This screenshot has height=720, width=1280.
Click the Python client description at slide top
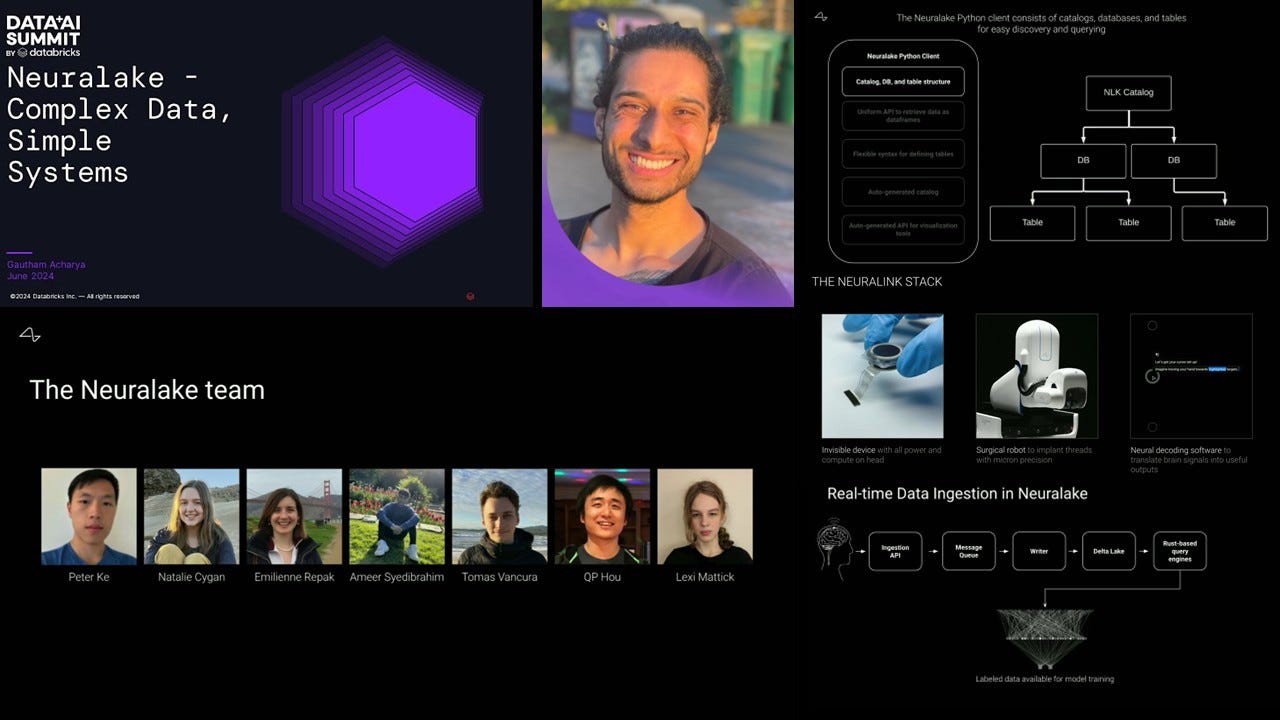(x=1041, y=24)
